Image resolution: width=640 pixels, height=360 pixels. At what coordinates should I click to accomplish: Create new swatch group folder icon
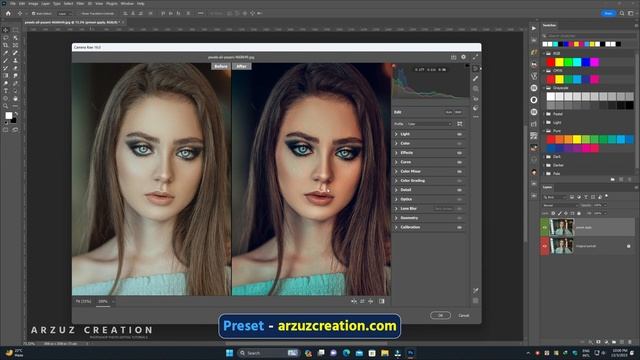point(612,179)
